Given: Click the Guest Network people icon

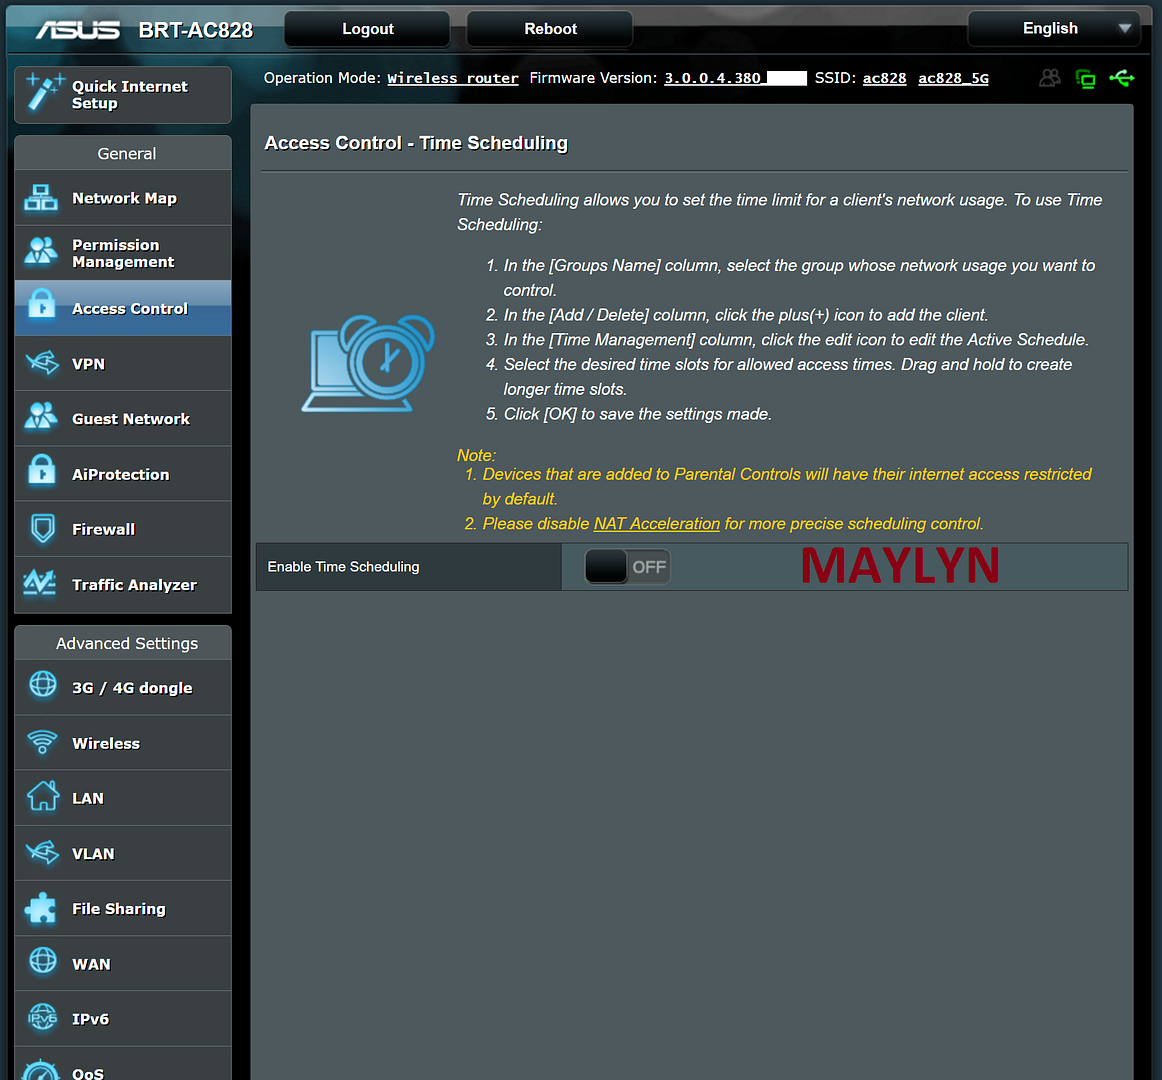Looking at the screenshot, I should [x=41, y=417].
